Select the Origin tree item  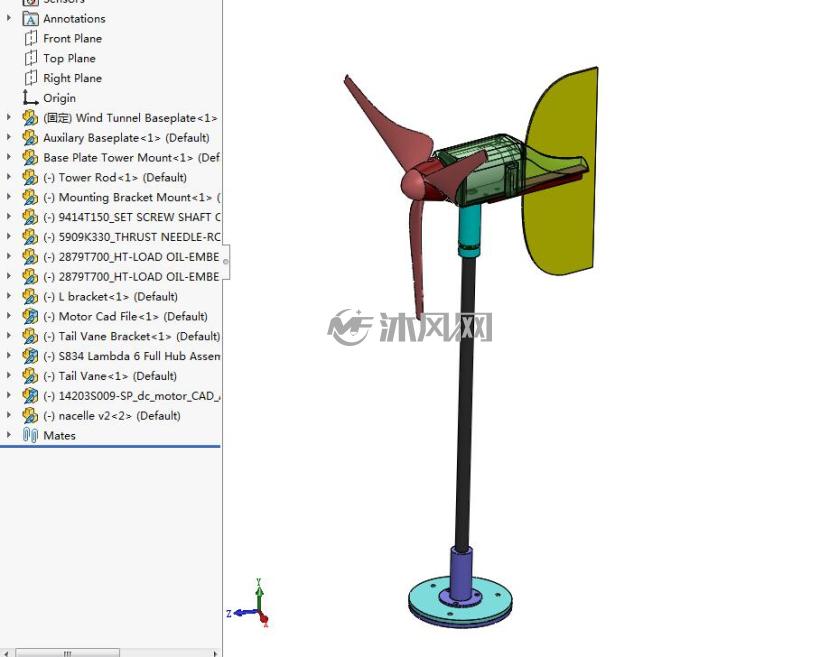tap(60, 98)
